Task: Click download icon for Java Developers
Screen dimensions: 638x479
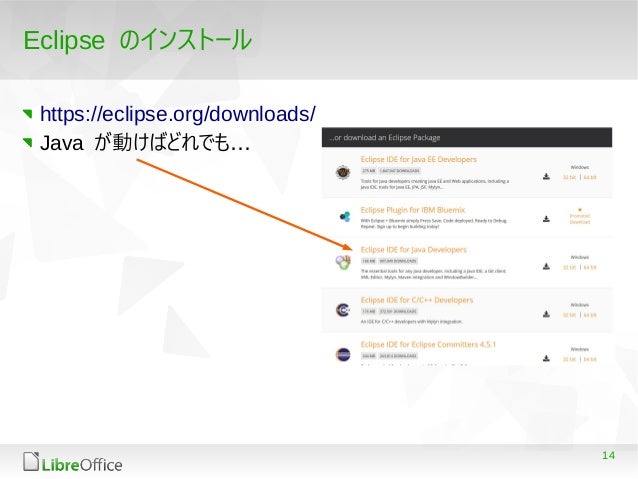Action: tap(546, 266)
